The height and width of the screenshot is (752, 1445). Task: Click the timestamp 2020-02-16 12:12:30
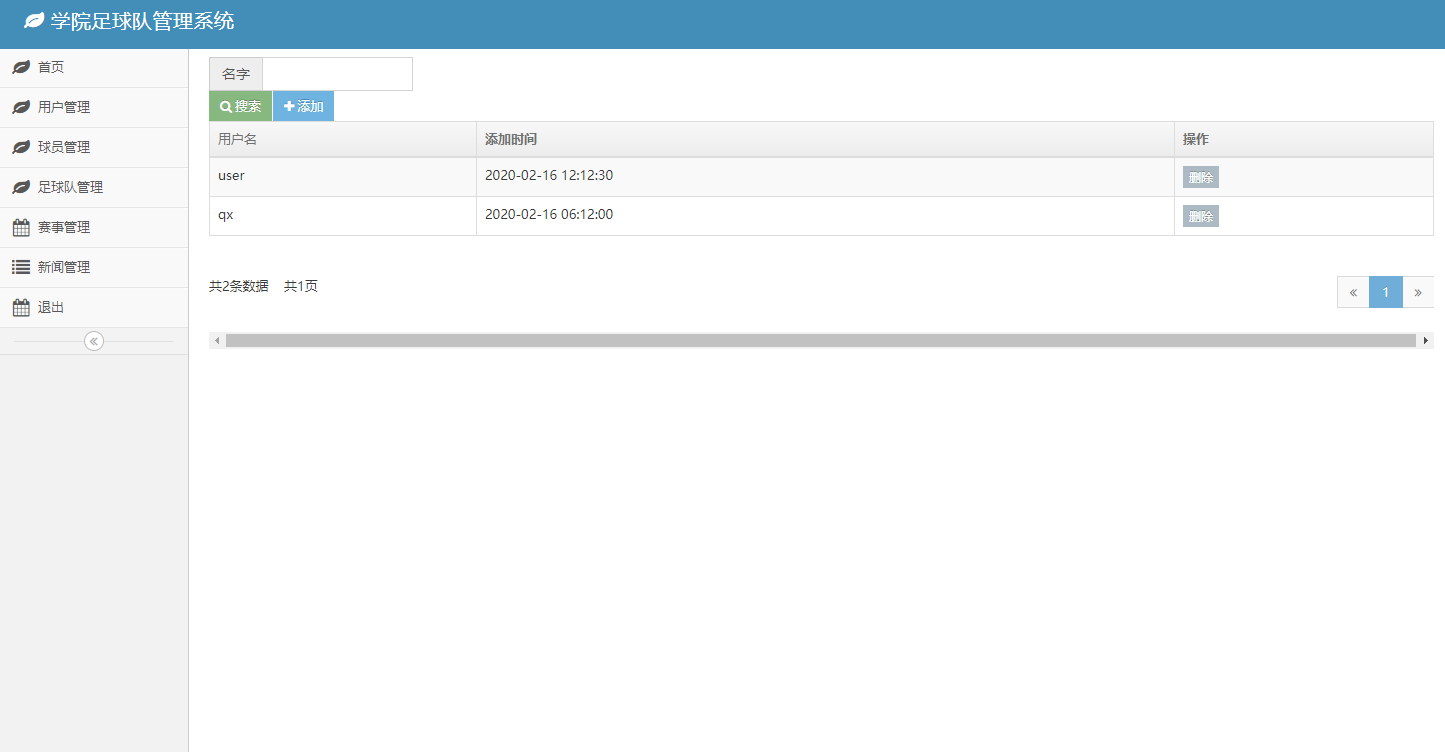click(x=549, y=175)
